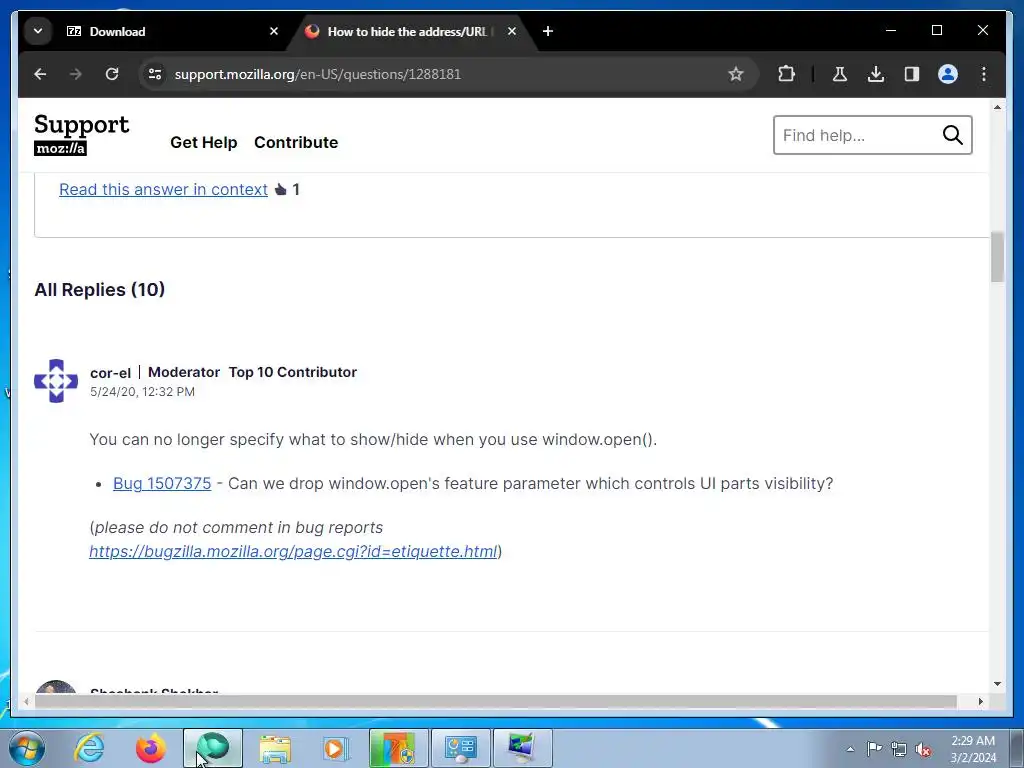Click the scroll down arrow
1024x768 pixels.
[x=997, y=684]
